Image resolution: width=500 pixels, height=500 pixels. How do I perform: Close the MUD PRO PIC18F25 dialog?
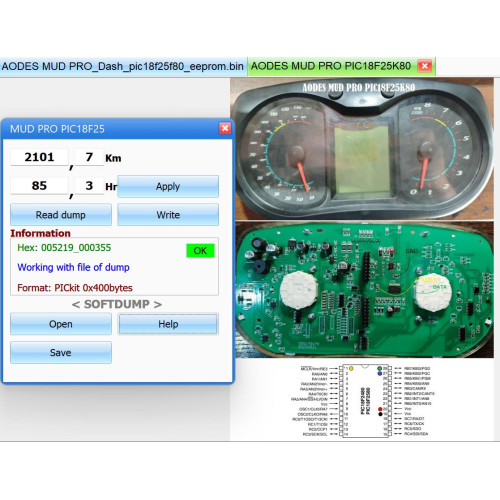[x=225, y=128]
